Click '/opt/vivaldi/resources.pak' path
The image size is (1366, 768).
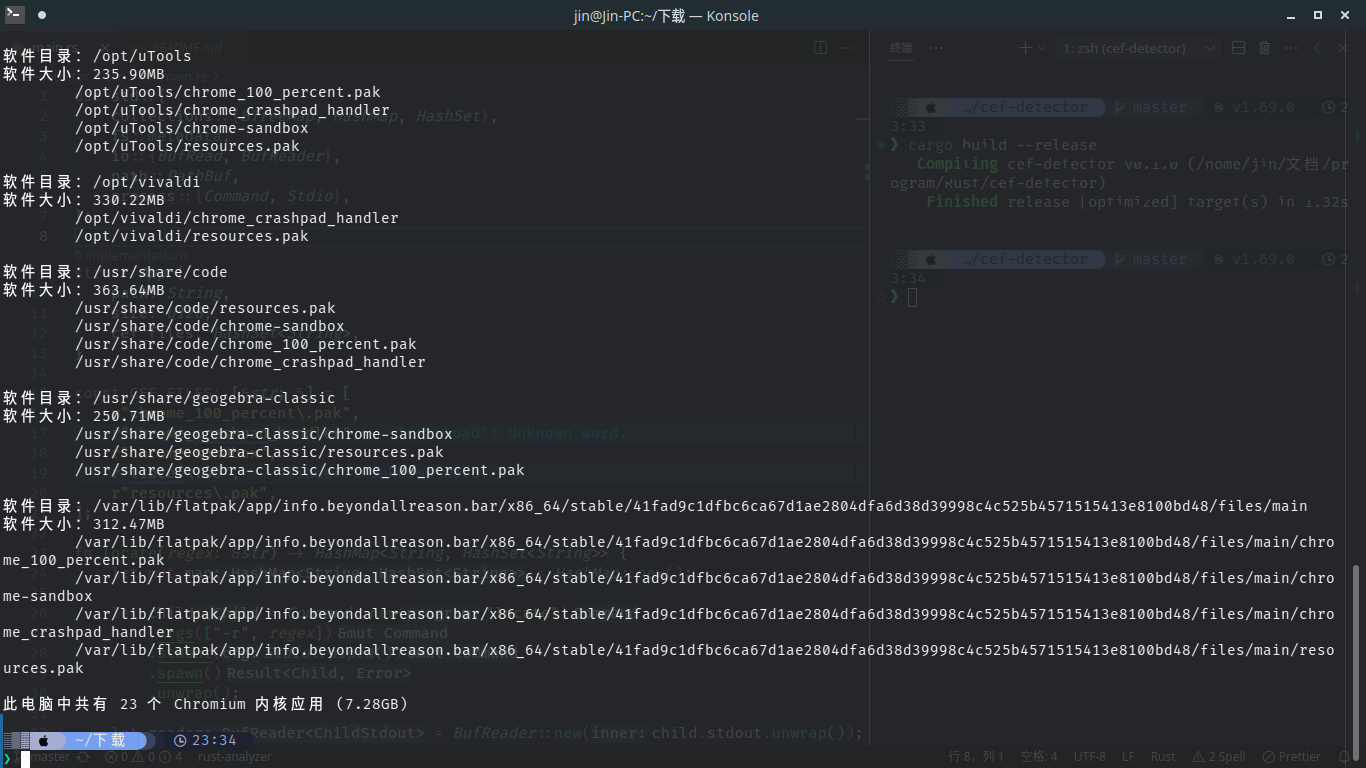tap(192, 236)
